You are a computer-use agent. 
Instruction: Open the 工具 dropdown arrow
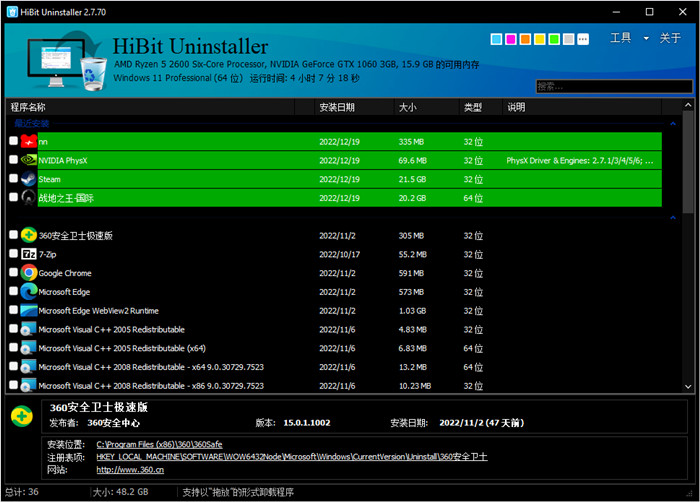pos(646,38)
